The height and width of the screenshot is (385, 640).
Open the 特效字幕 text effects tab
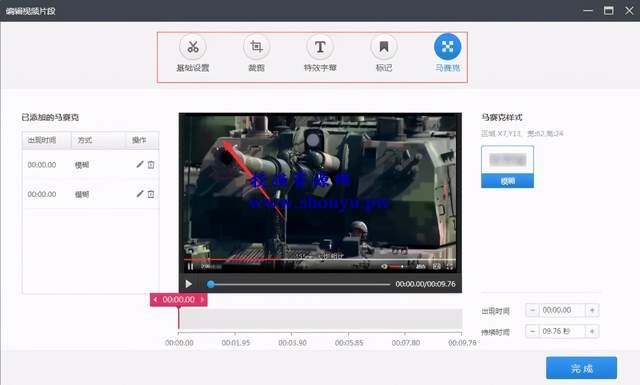tap(320, 54)
